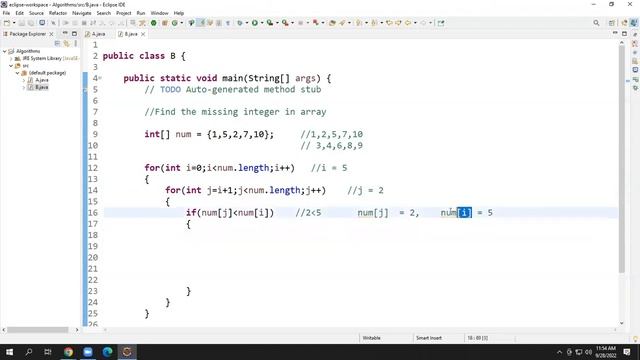Open the Project menu
Screen dimensions: 640x360
(x=123, y=13)
